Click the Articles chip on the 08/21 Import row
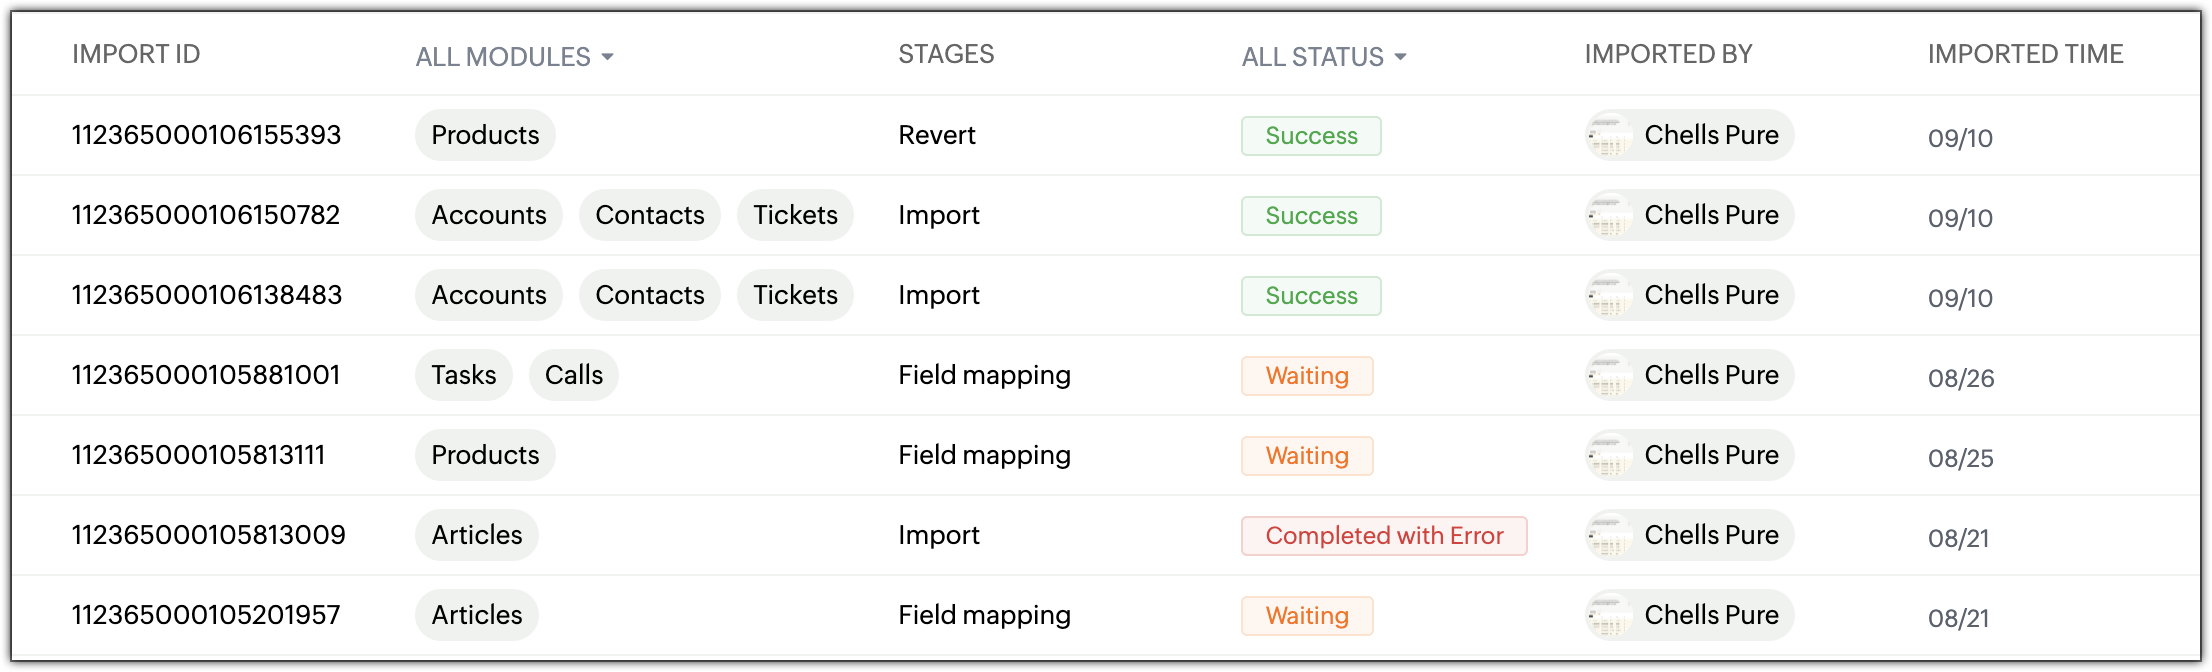Viewport: 2212px width, 672px height. (476, 535)
